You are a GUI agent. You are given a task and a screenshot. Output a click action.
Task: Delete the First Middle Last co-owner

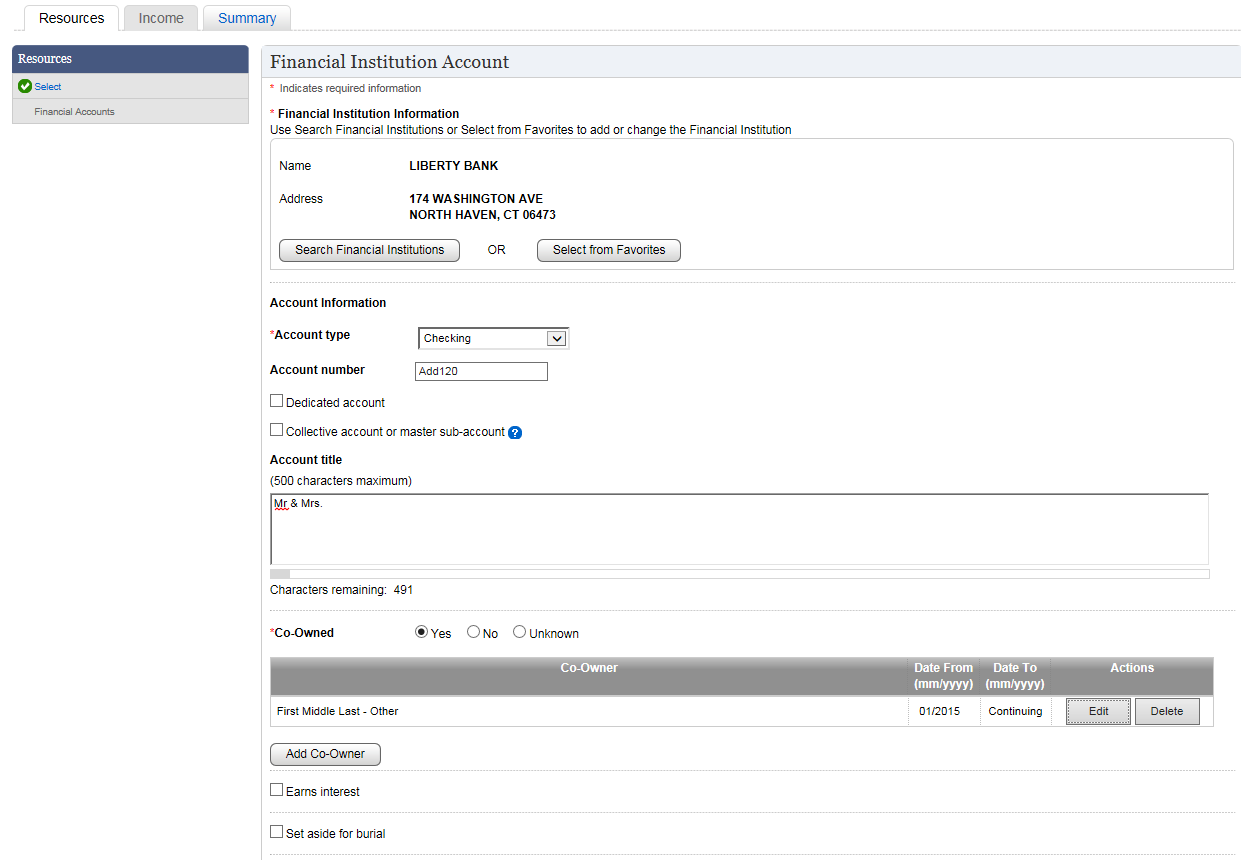[1167, 712]
